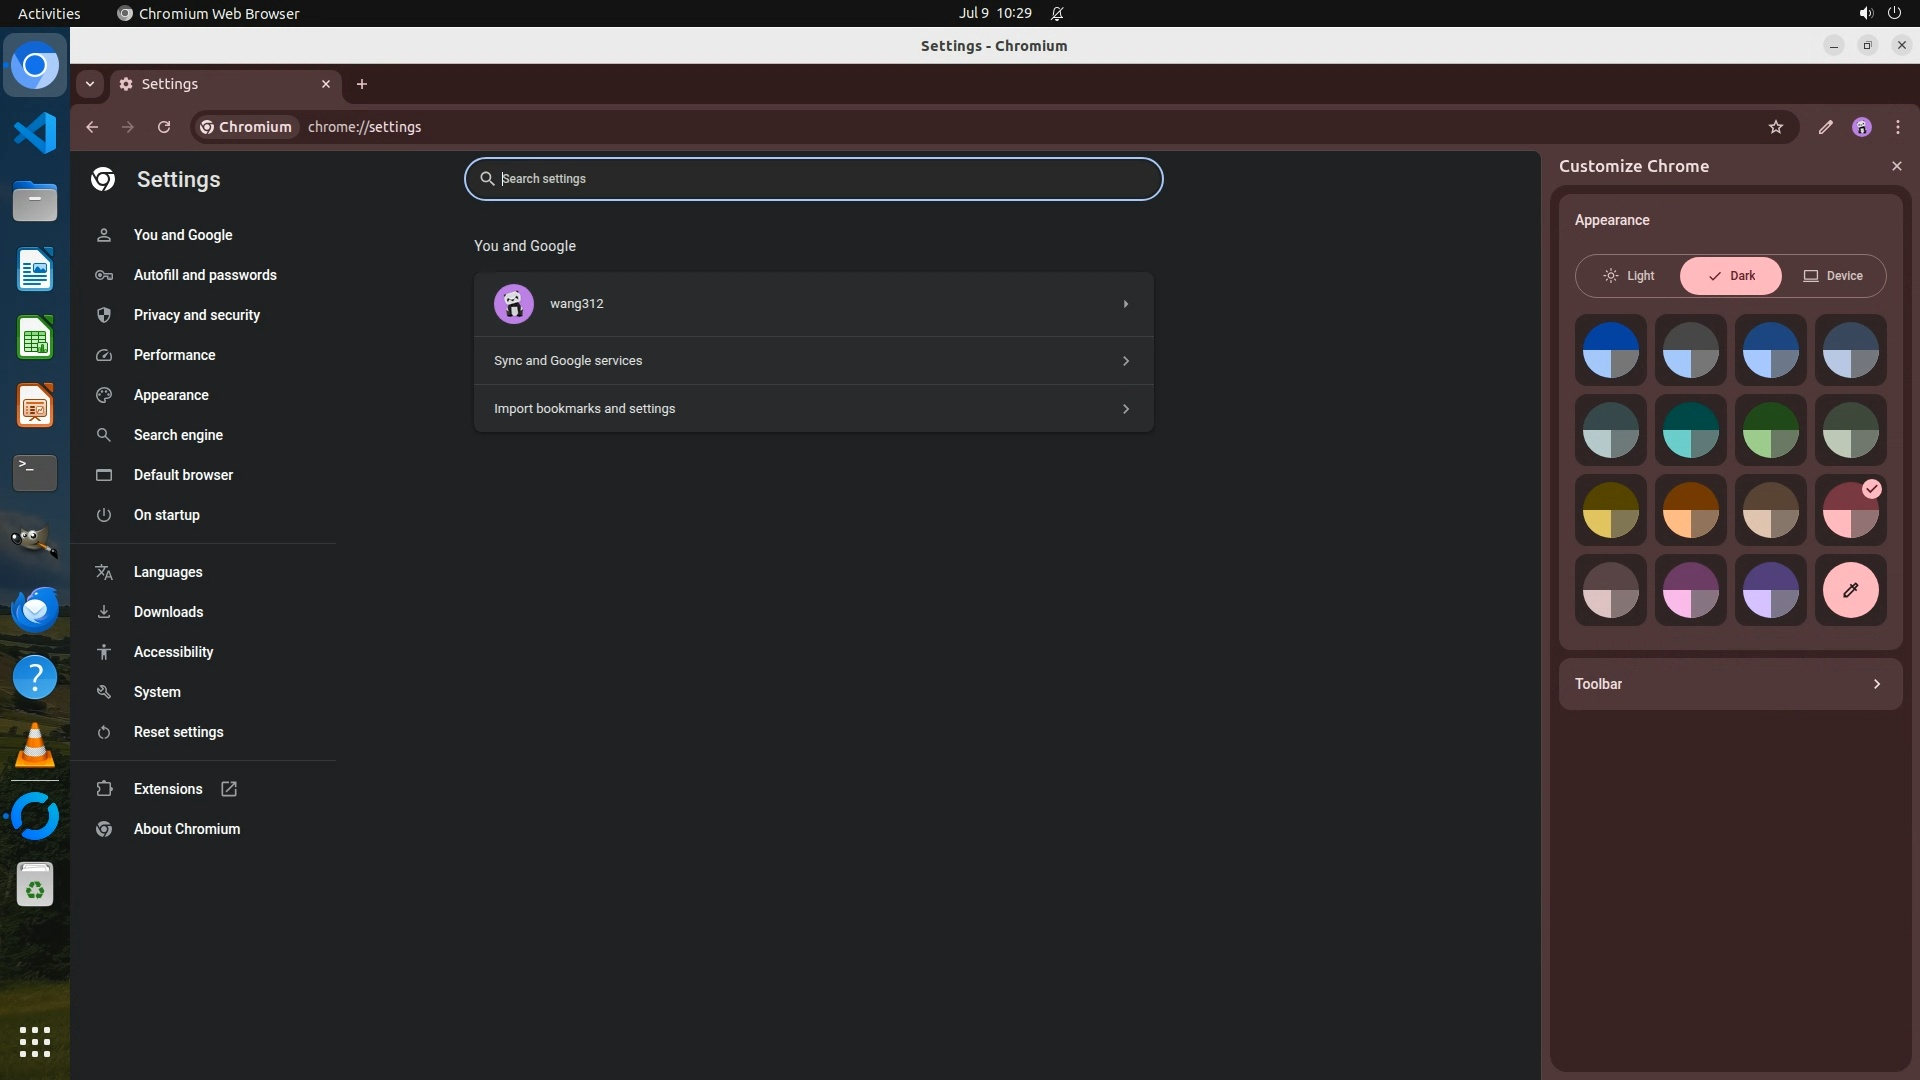Open the Chromium three-dot menu

[x=1897, y=127]
